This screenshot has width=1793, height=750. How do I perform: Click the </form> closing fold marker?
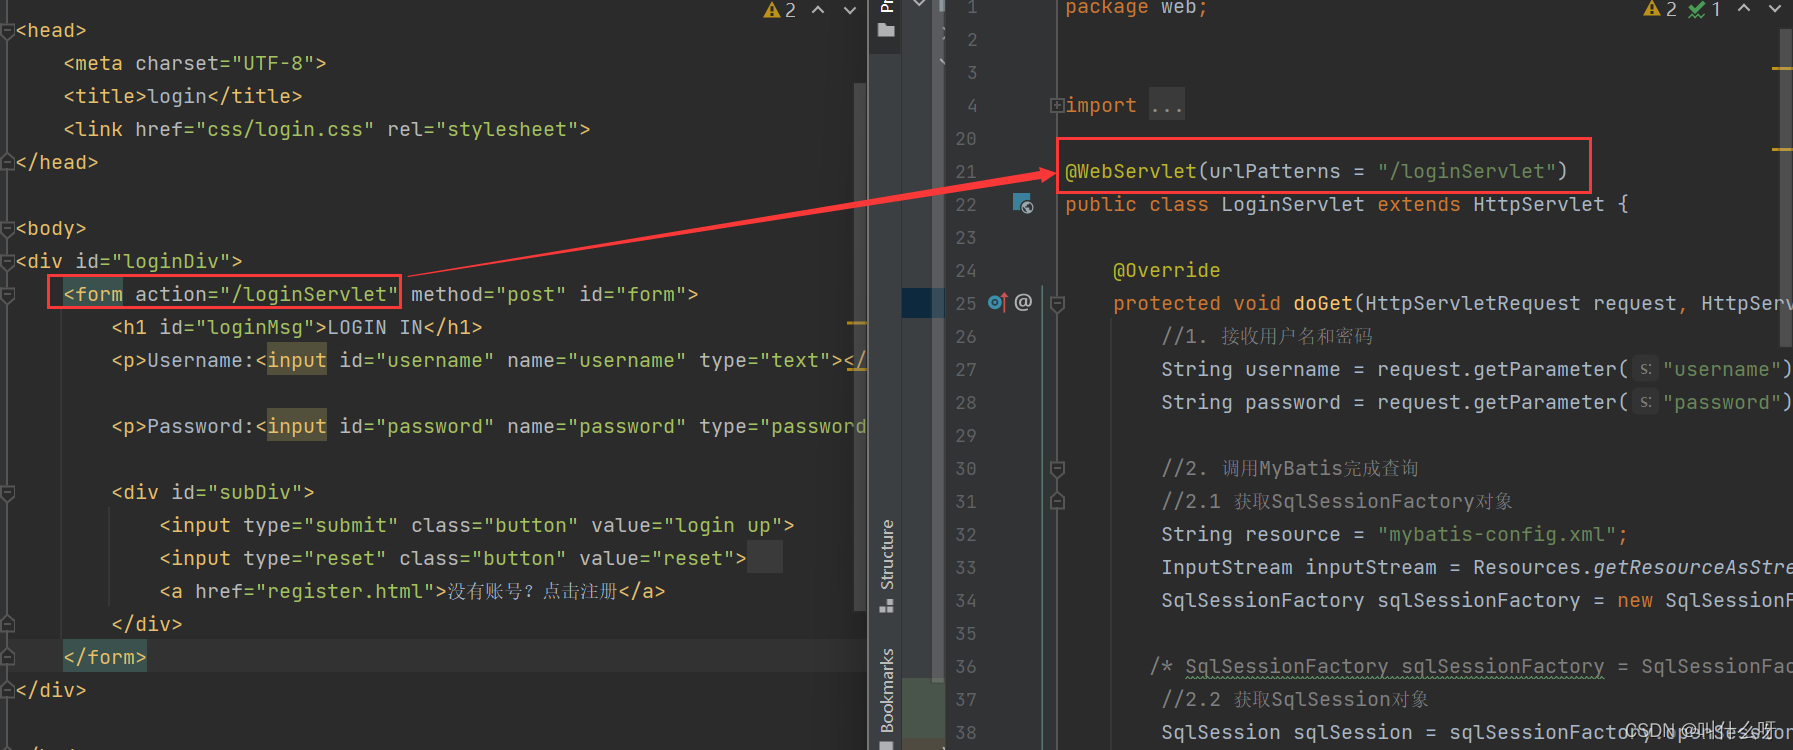8,657
